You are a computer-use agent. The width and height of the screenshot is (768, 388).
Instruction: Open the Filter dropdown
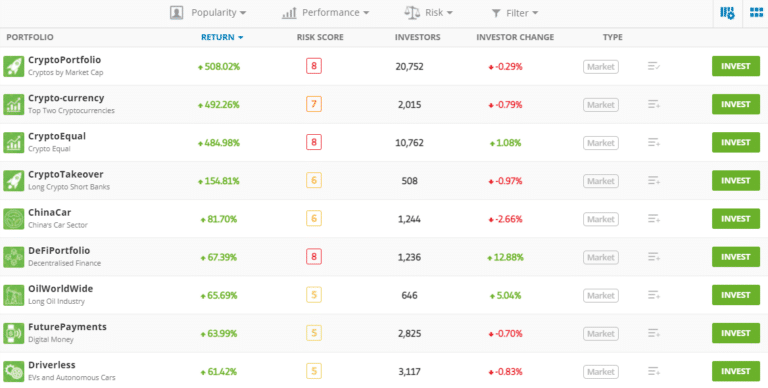pos(515,13)
